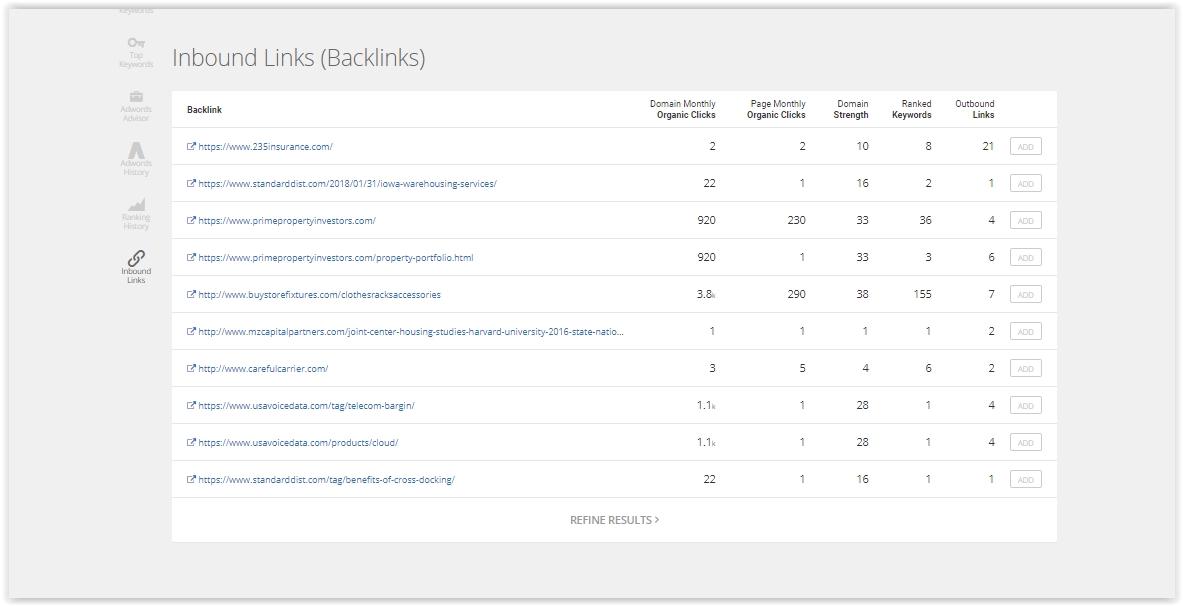
Task: Click external link icon for buystorefixtures.com row
Action: click(191, 294)
